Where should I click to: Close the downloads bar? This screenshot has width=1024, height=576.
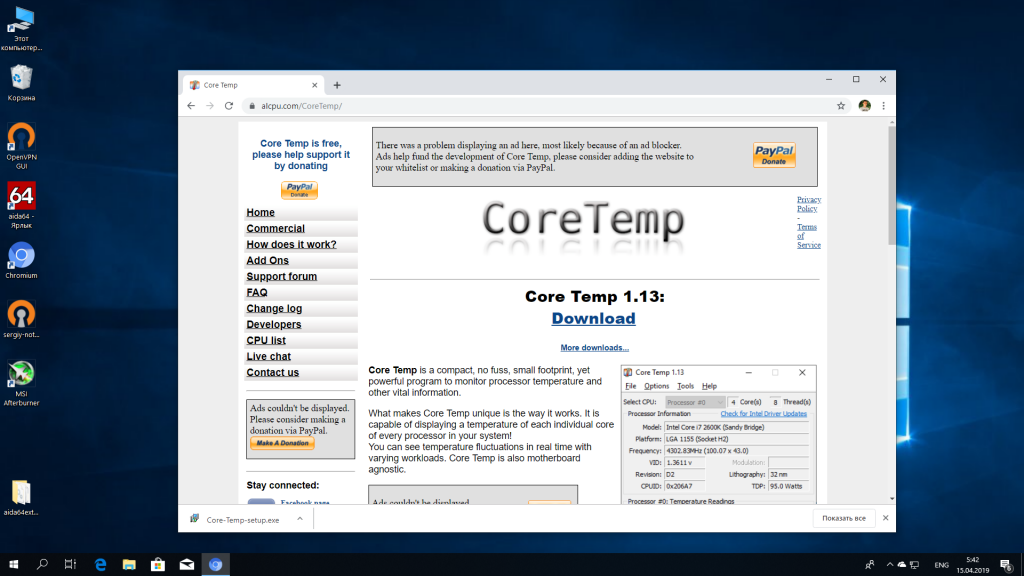point(884,518)
